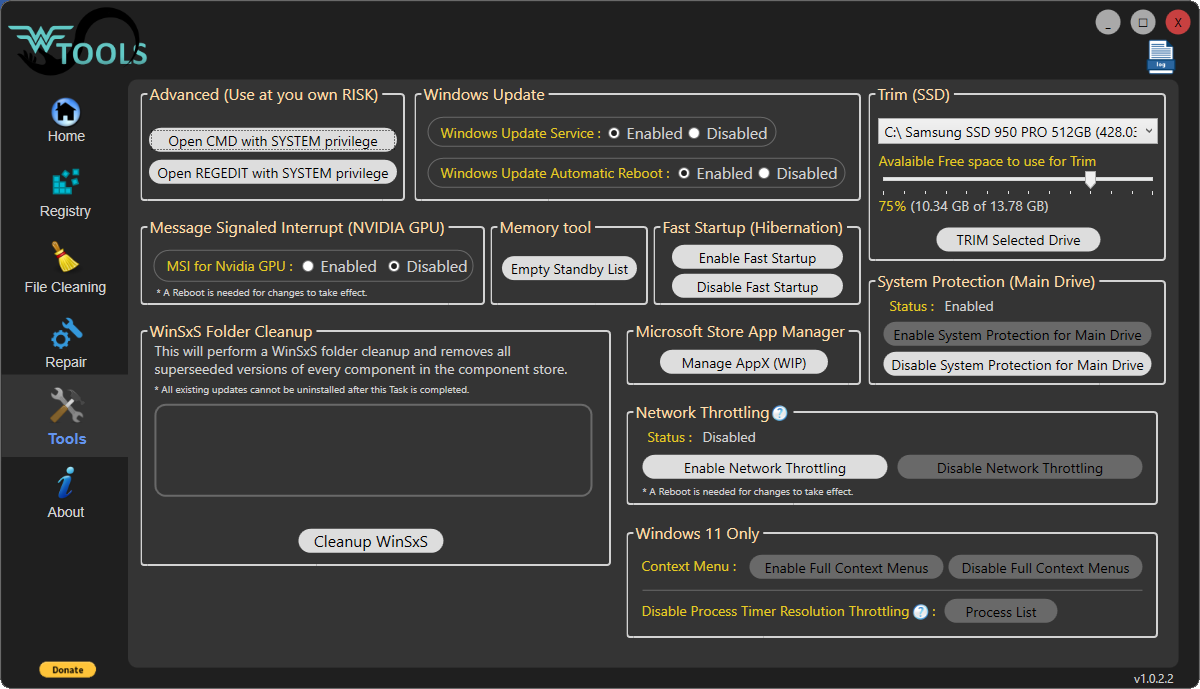The height and width of the screenshot is (689, 1200).
Task: Open the Trim drive selection dropdown
Action: tap(1018, 131)
